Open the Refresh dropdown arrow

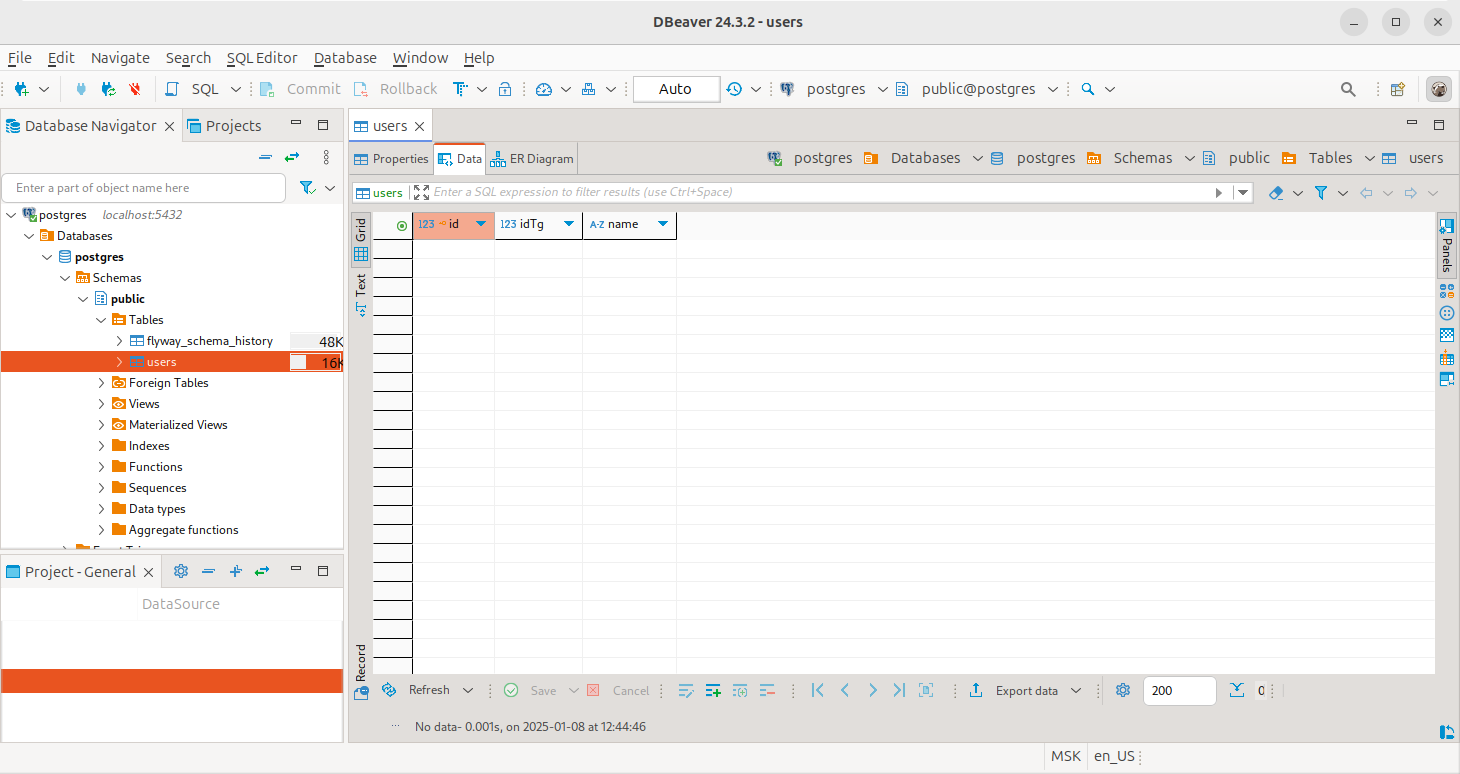coord(467,691)
